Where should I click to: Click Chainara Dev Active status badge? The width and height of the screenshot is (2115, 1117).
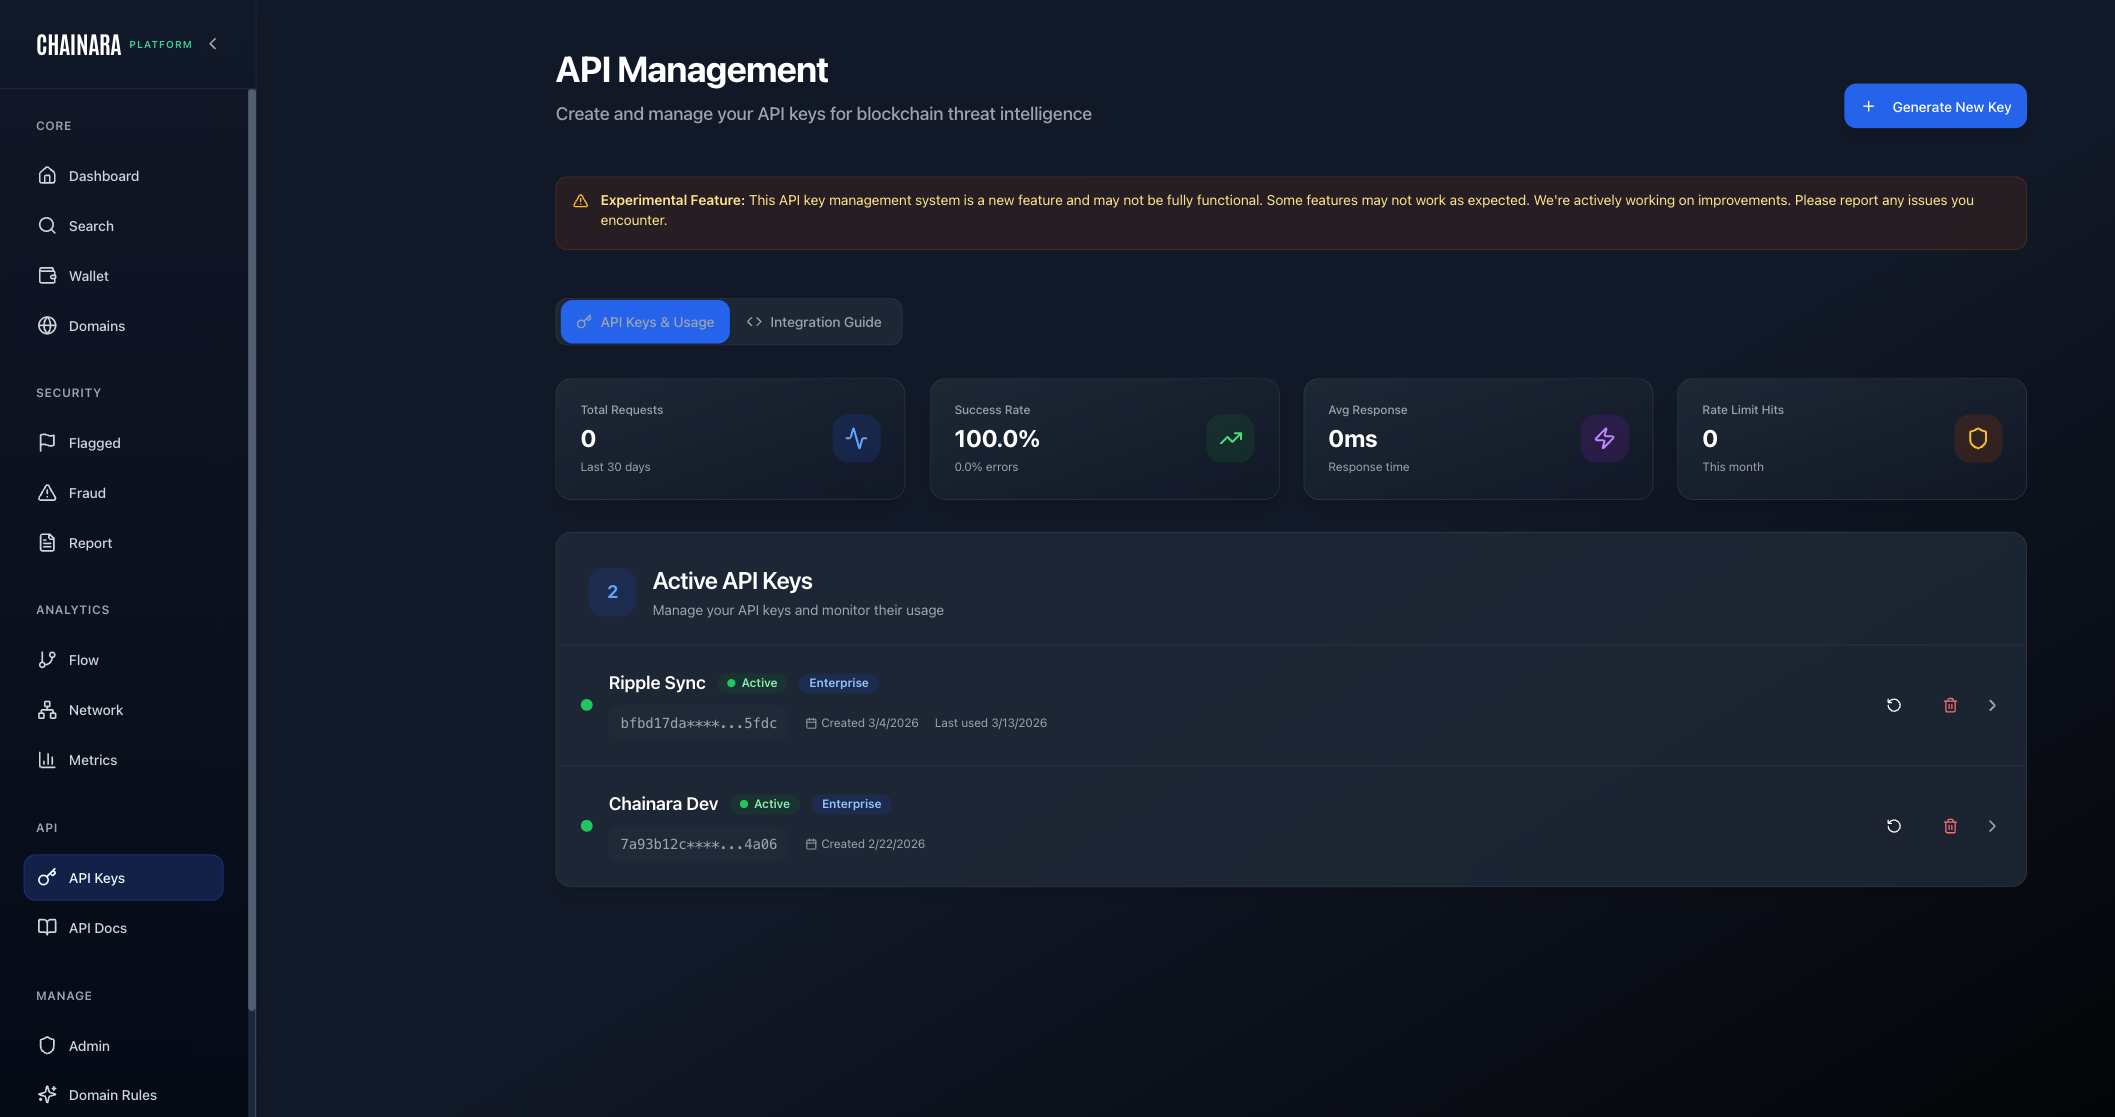click(764, 804)
